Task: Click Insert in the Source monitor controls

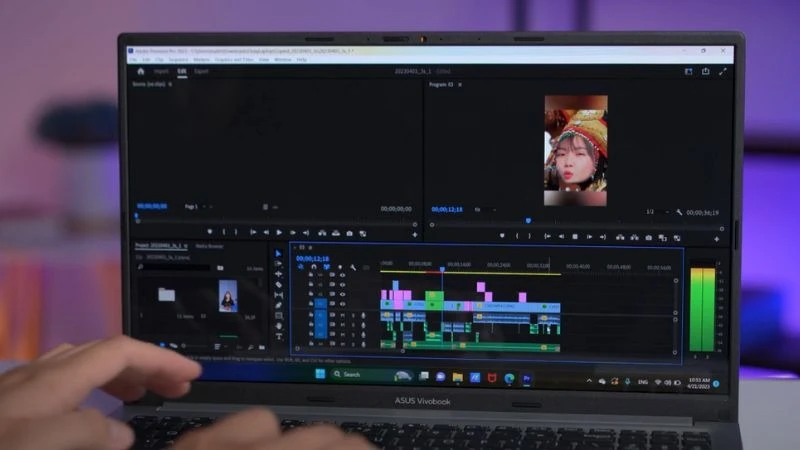Action: pos(322,233)
